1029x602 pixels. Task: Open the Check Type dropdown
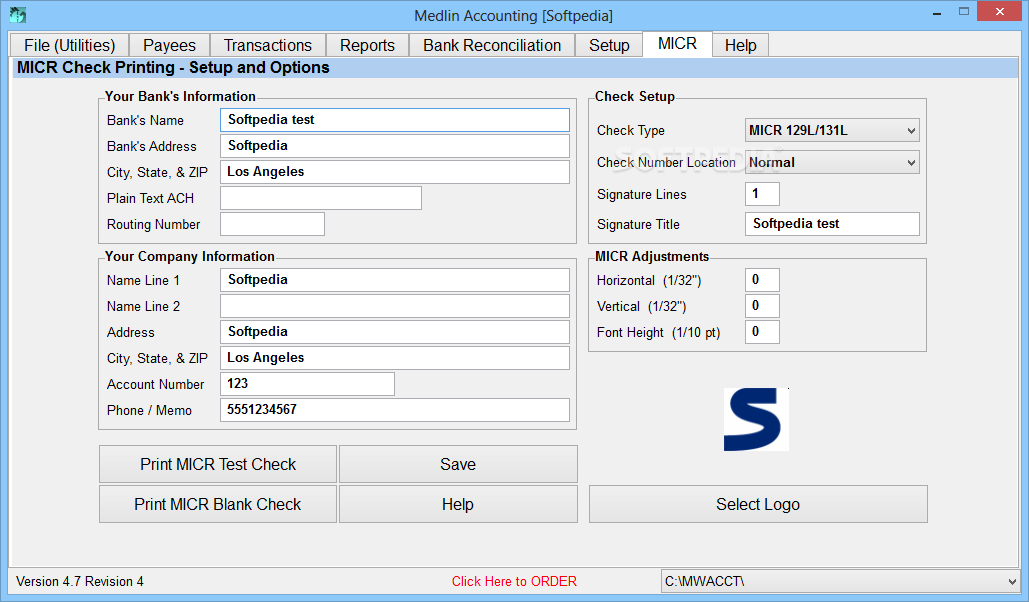click(x=832, y=130)
